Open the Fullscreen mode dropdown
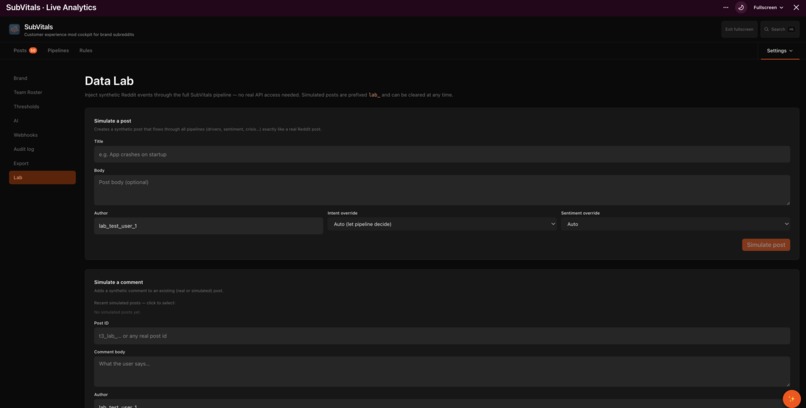Screen dimensions: 806x408 click(x=768, y=8)
